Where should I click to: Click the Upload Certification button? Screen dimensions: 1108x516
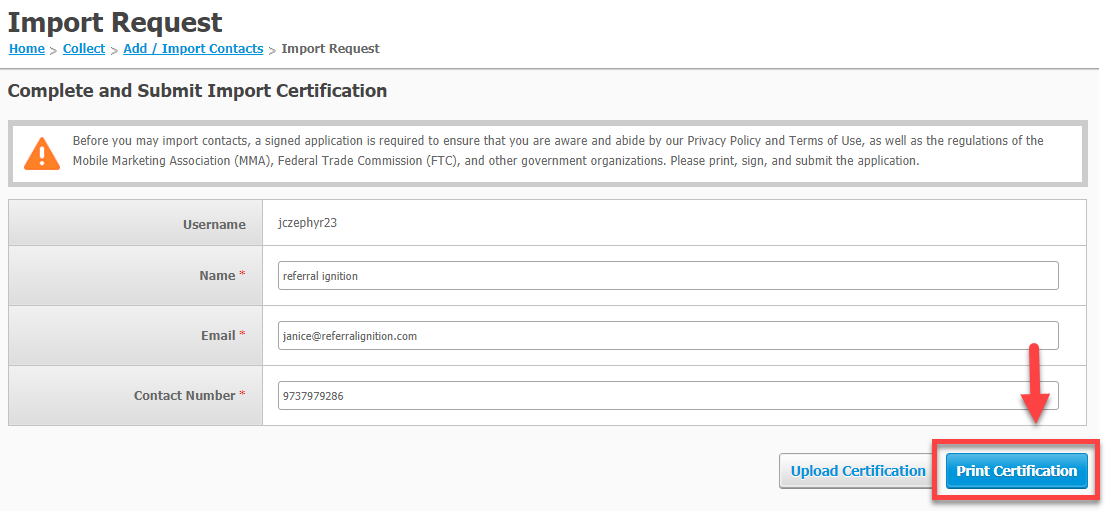[x=858, y=471]
